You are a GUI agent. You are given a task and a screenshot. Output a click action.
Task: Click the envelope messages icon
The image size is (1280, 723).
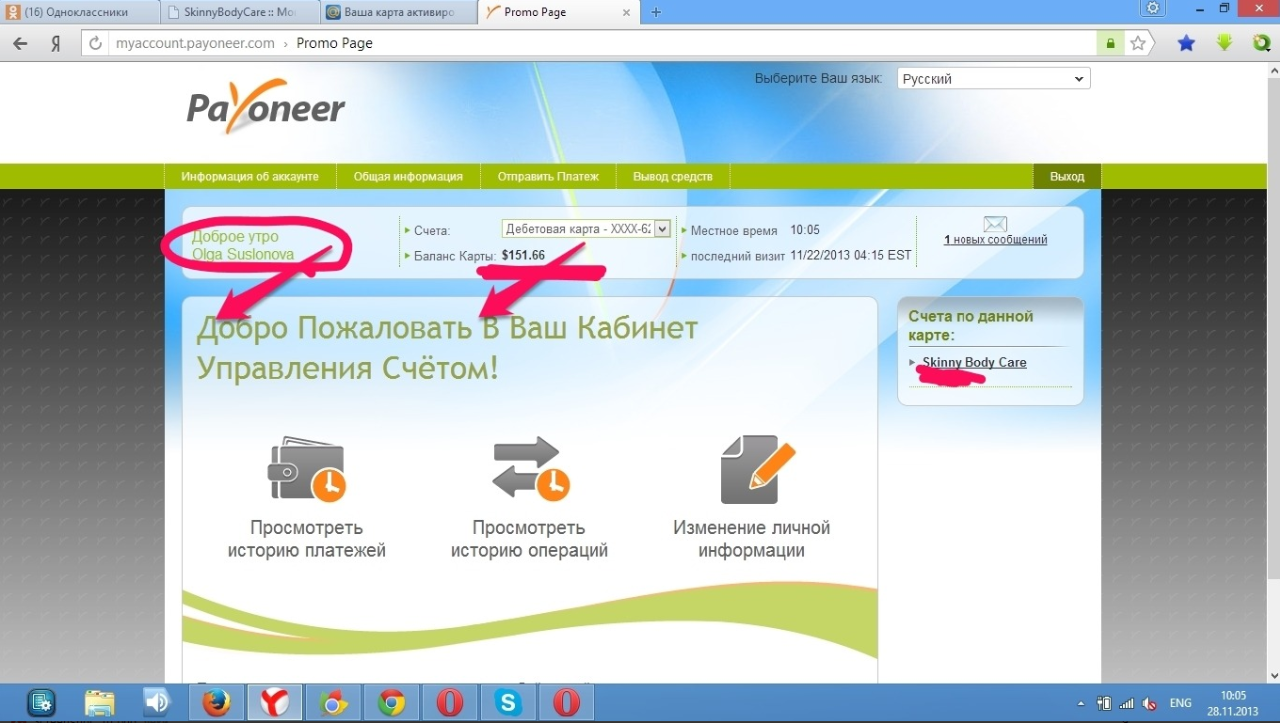(x=995, y=224)
